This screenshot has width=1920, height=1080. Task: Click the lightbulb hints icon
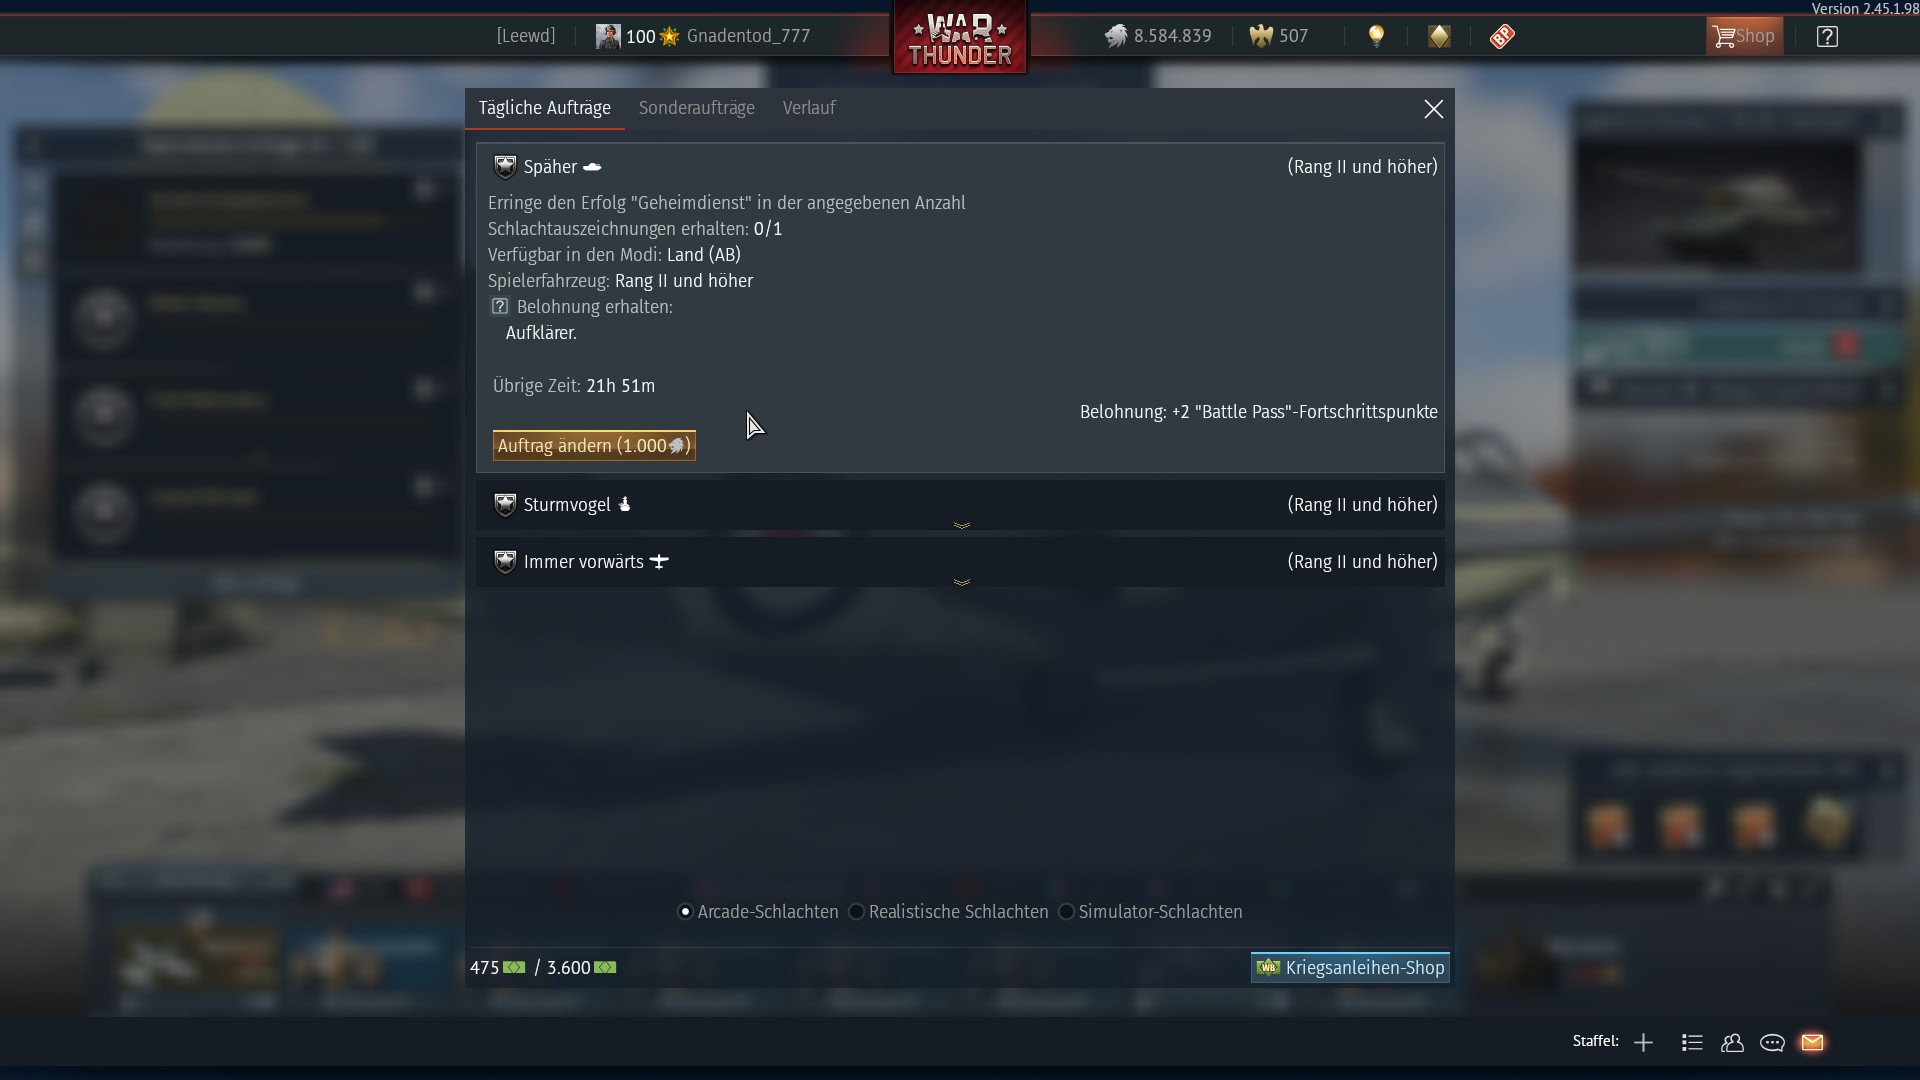point(1376,37)
